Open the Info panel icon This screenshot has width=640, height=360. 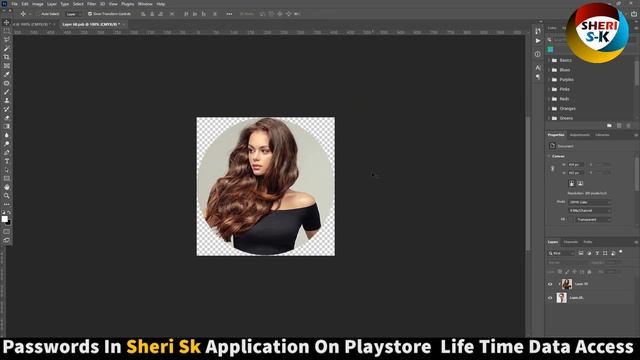(538, 54)
